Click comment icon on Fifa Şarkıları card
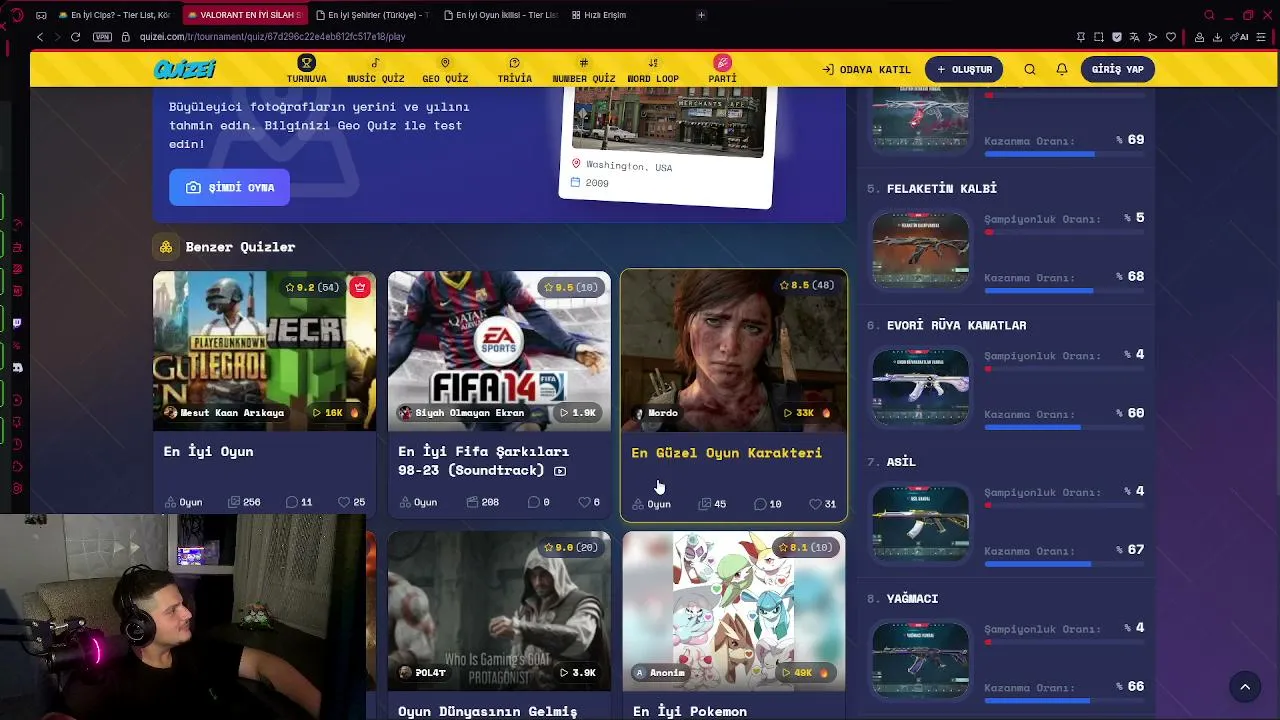The image size is (1280, 720). coord(533,502)
